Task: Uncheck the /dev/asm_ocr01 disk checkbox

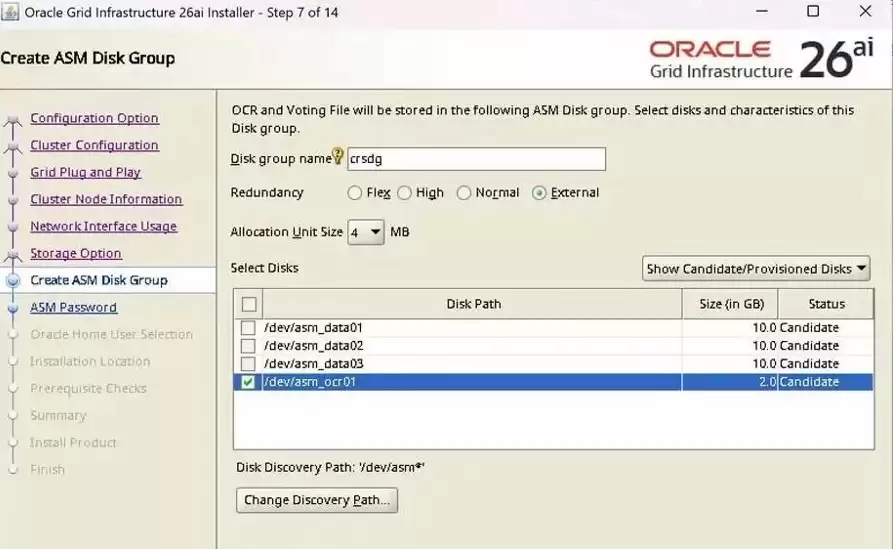Action: [x=248, y=382]
